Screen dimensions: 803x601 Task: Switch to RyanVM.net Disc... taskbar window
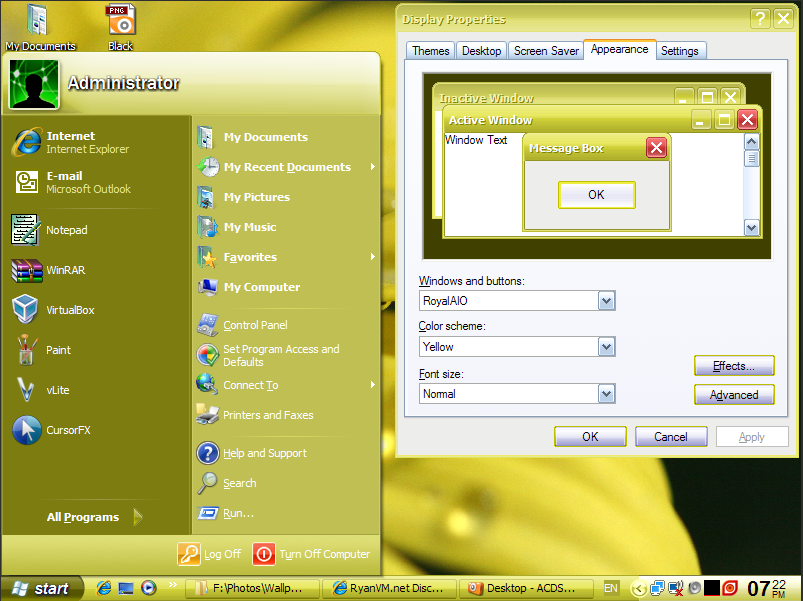[x=389, y=588]
